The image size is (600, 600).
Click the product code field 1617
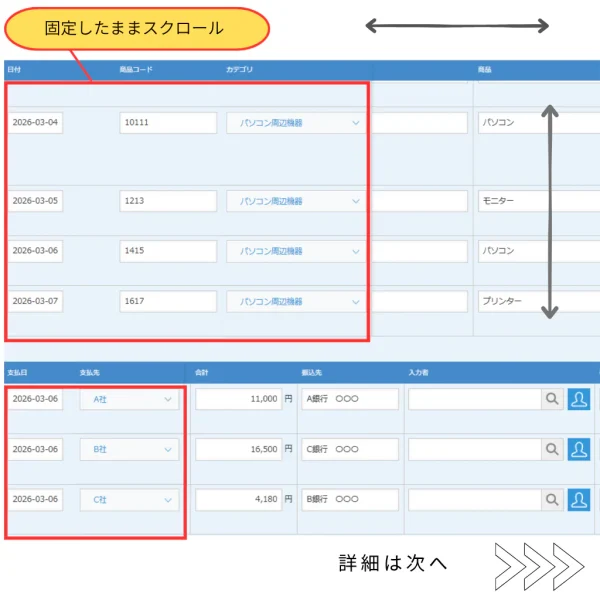[x=168, y=302]
